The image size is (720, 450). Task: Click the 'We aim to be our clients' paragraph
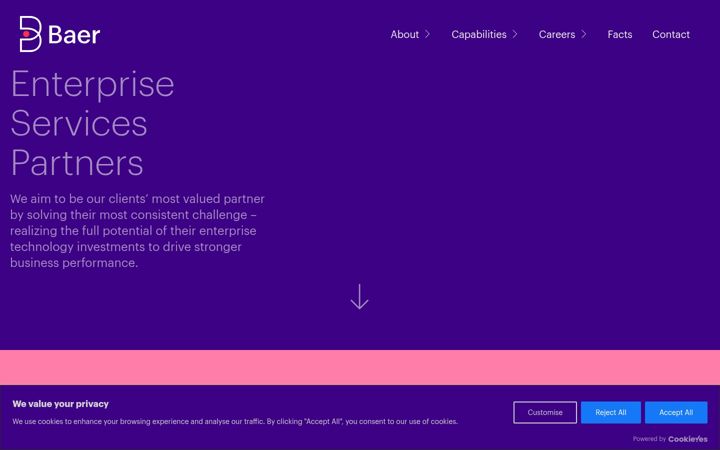pos(137,231)
